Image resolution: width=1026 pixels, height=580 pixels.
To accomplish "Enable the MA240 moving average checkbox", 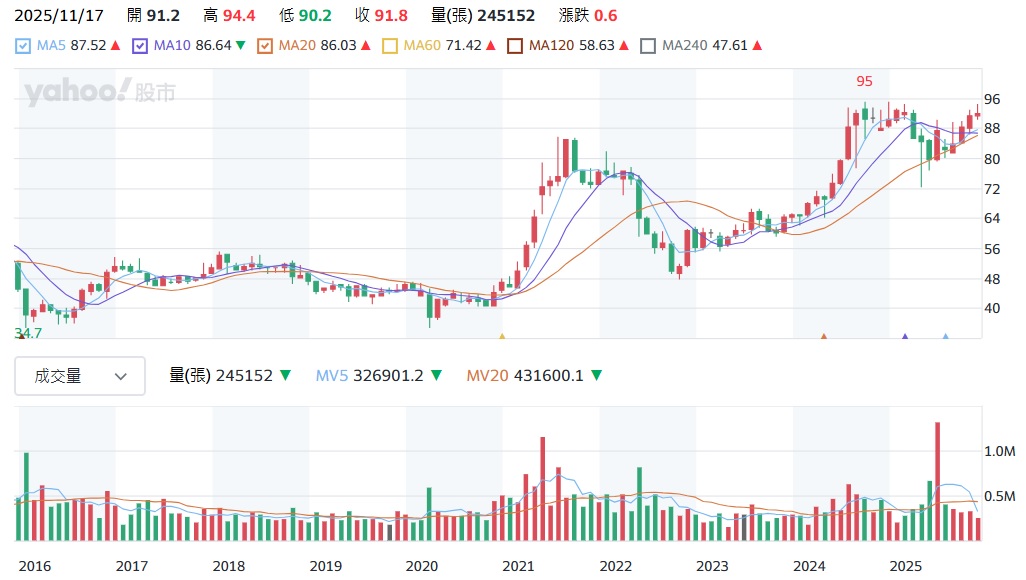I will click(647, 45).
